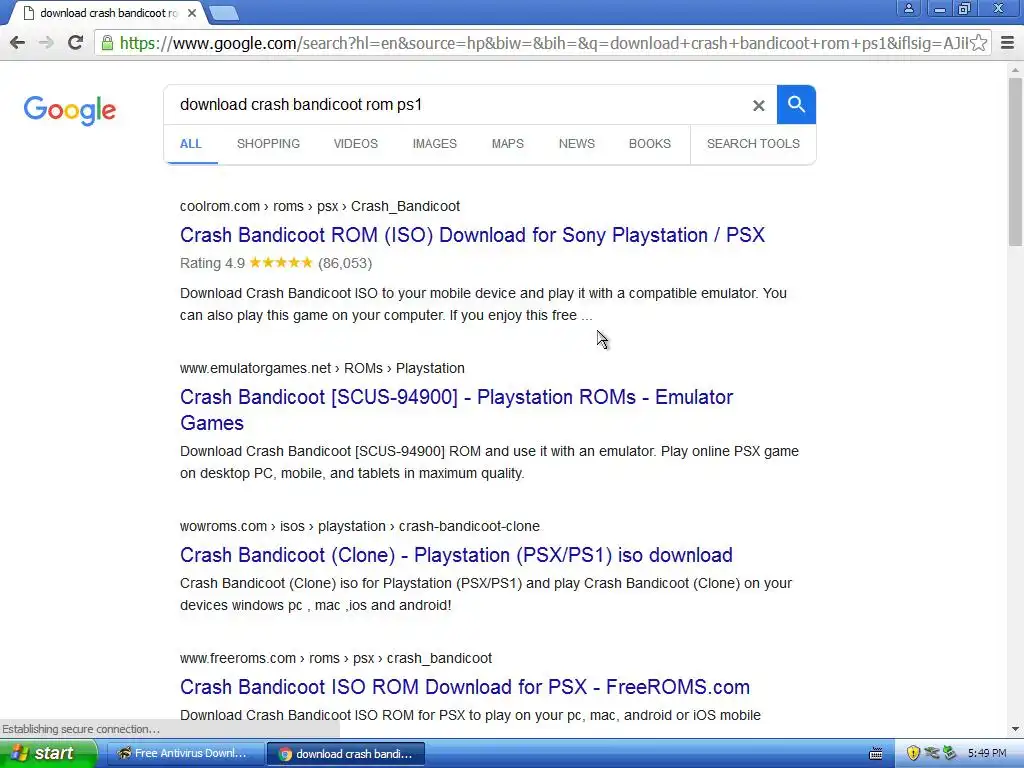Image resolution: width=1024 pixels, height=768 pixels.
Task: Select the ALL search tab
Action: (x=191, y=144)
